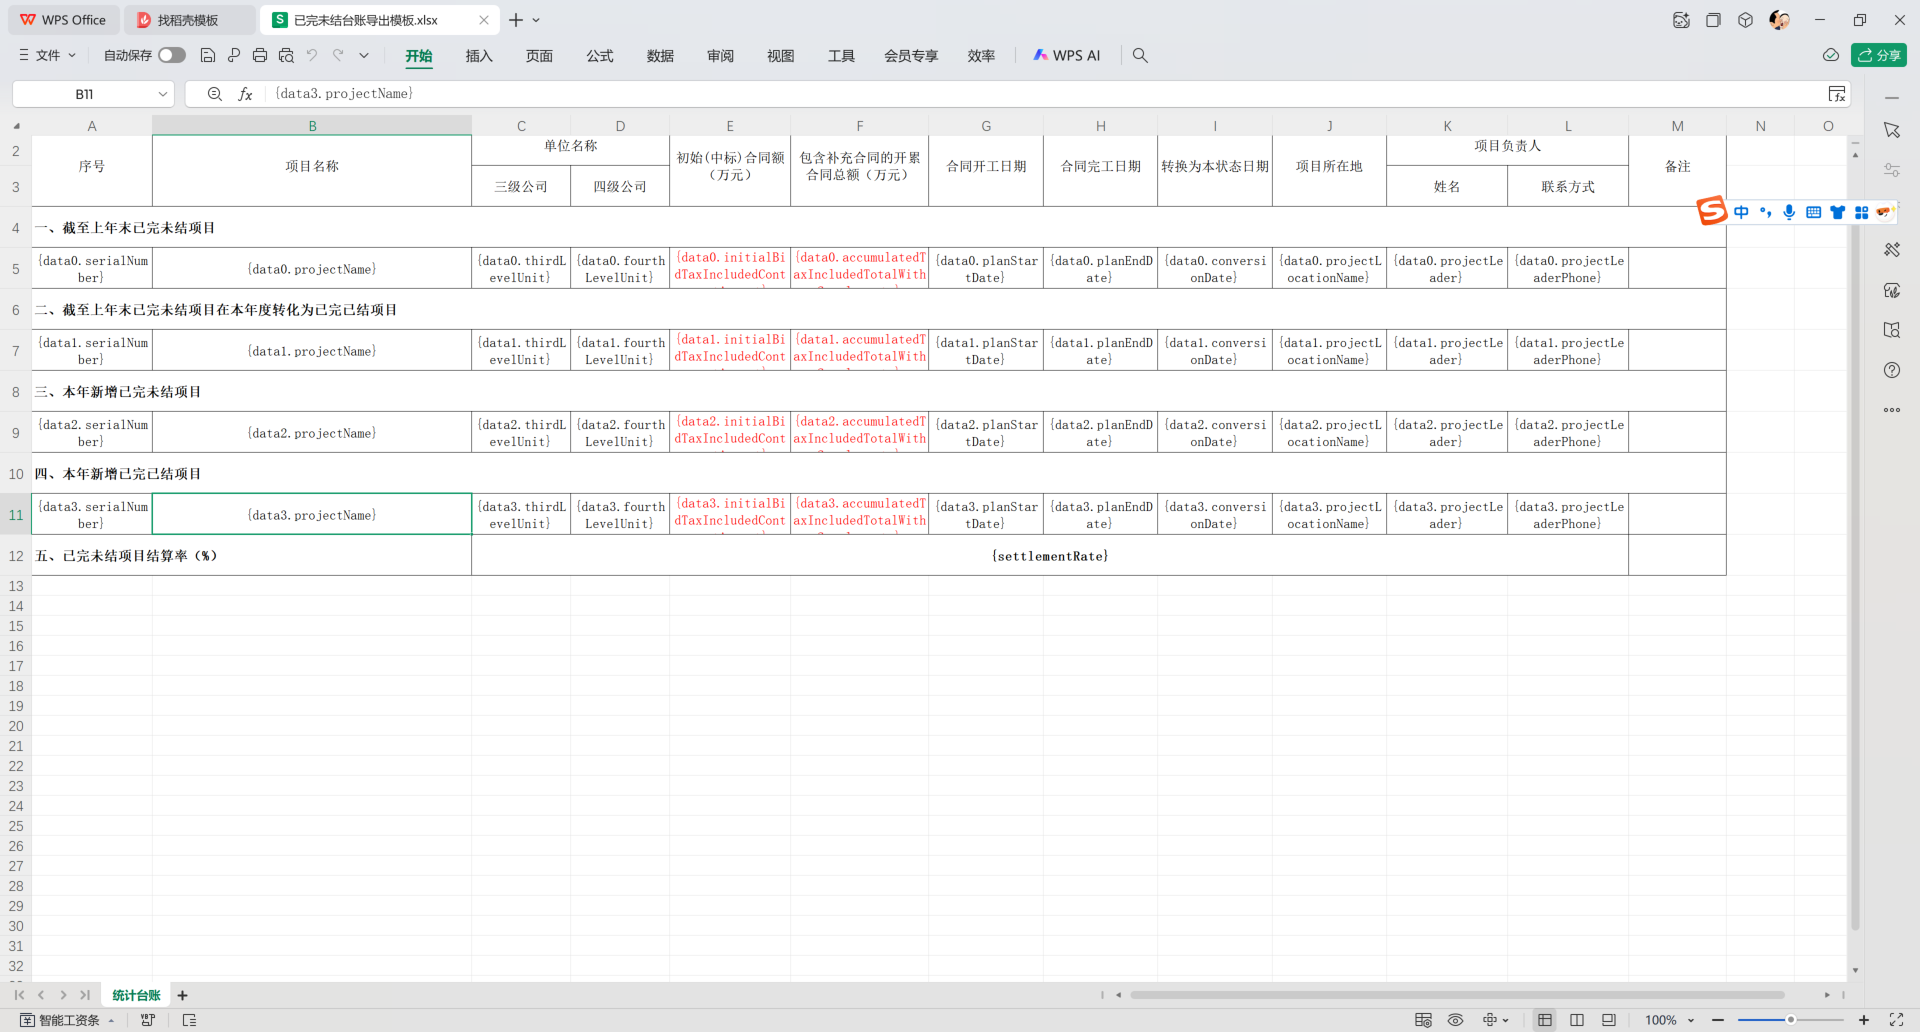
Task: Switch to normal view in status bar
Action: pyautogui.click(x=1545, y=1020)
